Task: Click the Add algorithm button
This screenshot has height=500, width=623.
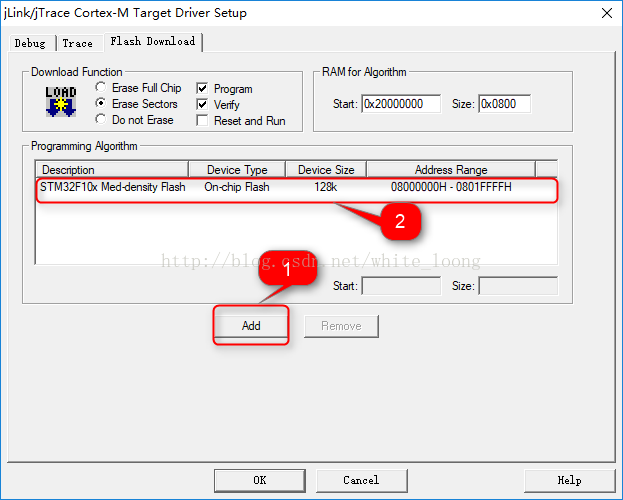Action: pyautogui.click(x=251, y=326)
